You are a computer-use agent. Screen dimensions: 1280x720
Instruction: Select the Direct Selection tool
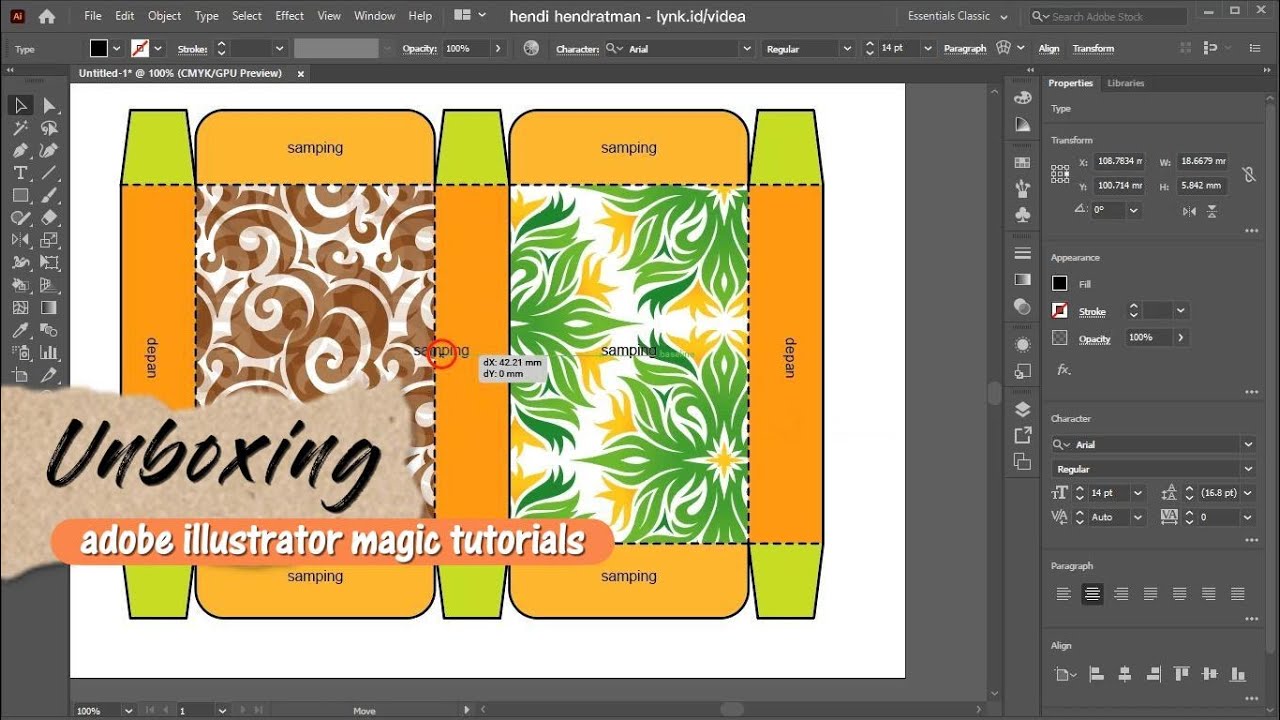click(49, 105)
